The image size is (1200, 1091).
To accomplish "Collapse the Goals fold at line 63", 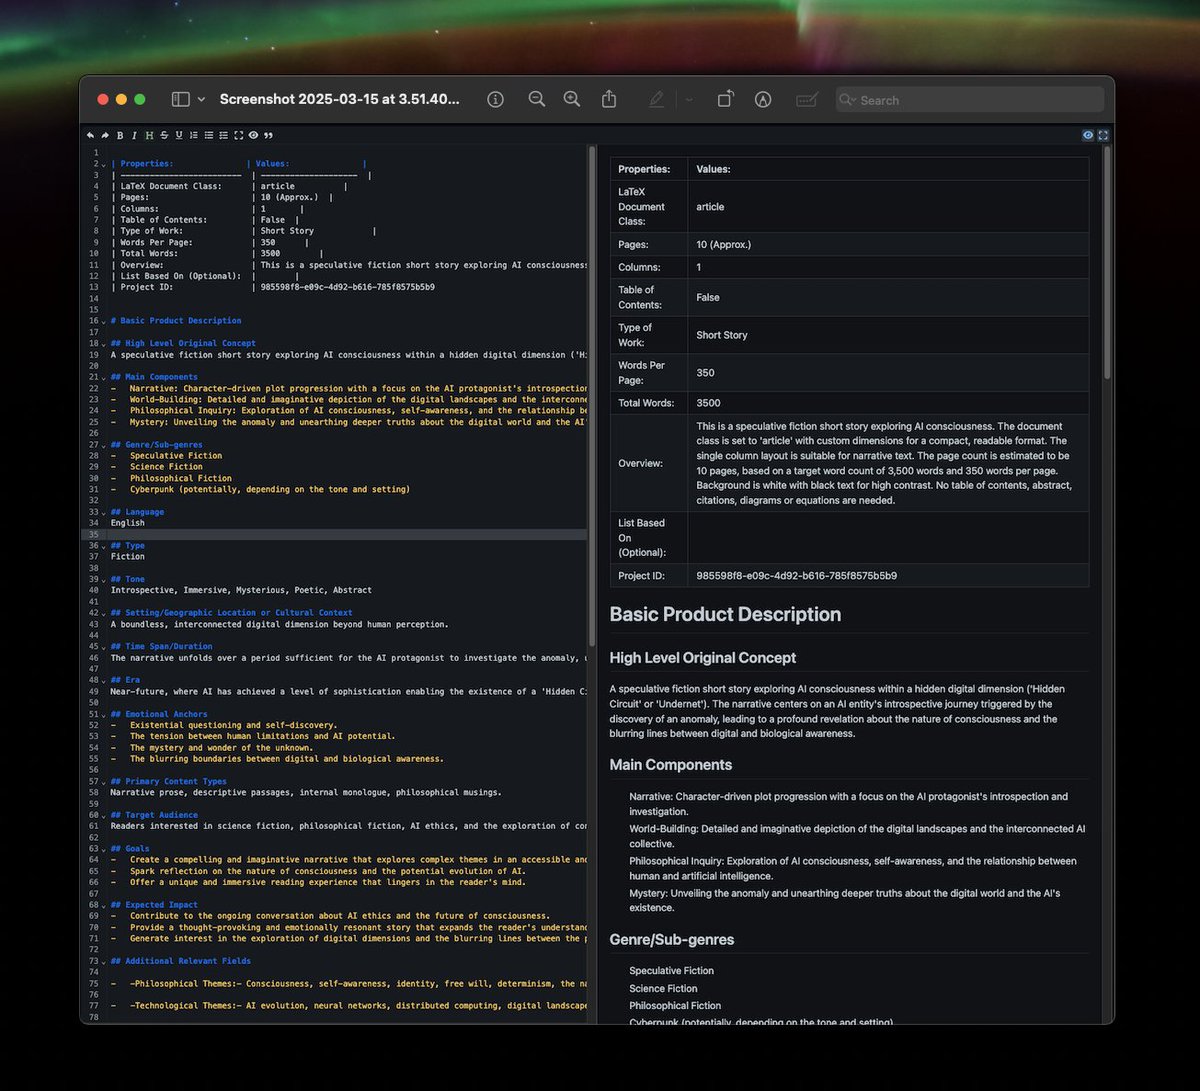I will [x=104, y=849].
